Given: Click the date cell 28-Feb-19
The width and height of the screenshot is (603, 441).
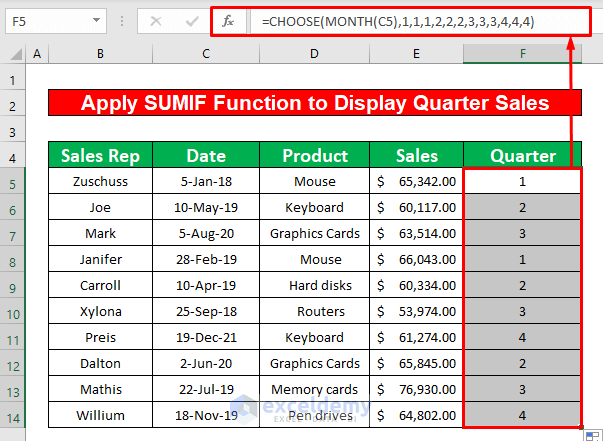Looking at the screenshot, I should point(205,259).
